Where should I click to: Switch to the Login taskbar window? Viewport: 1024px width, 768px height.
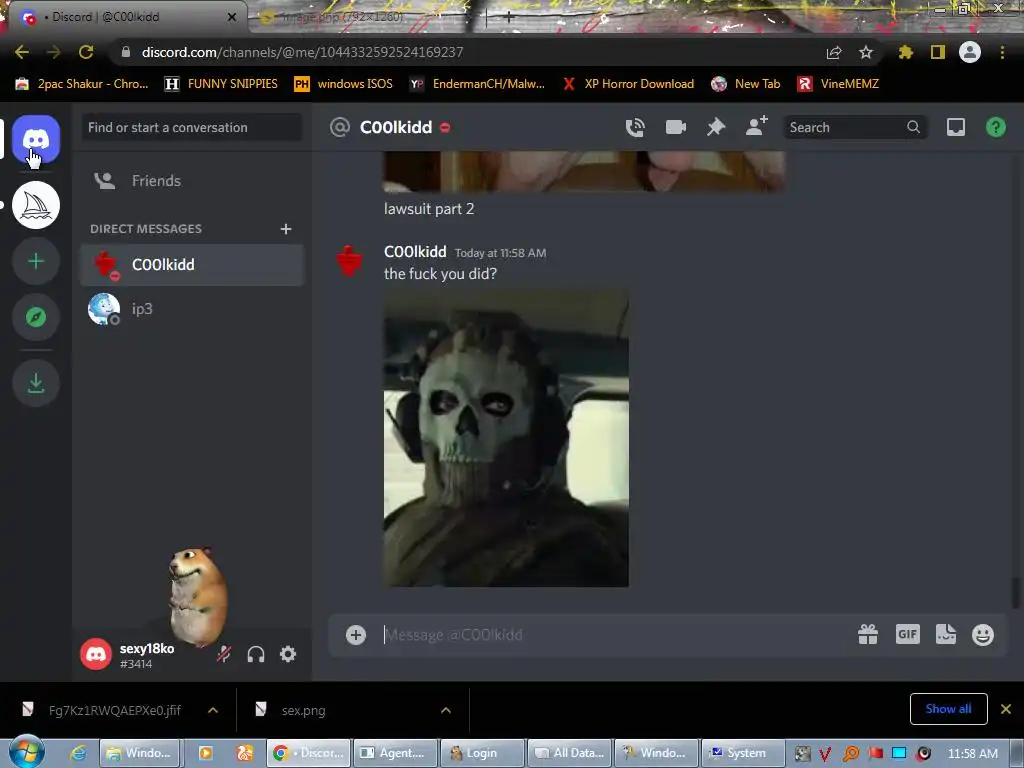483,753
